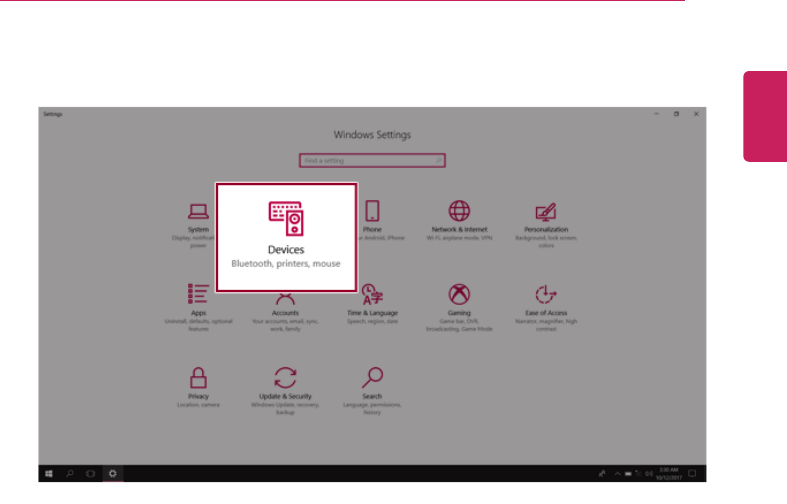Open the Phone settings icon

coord(372,211)
